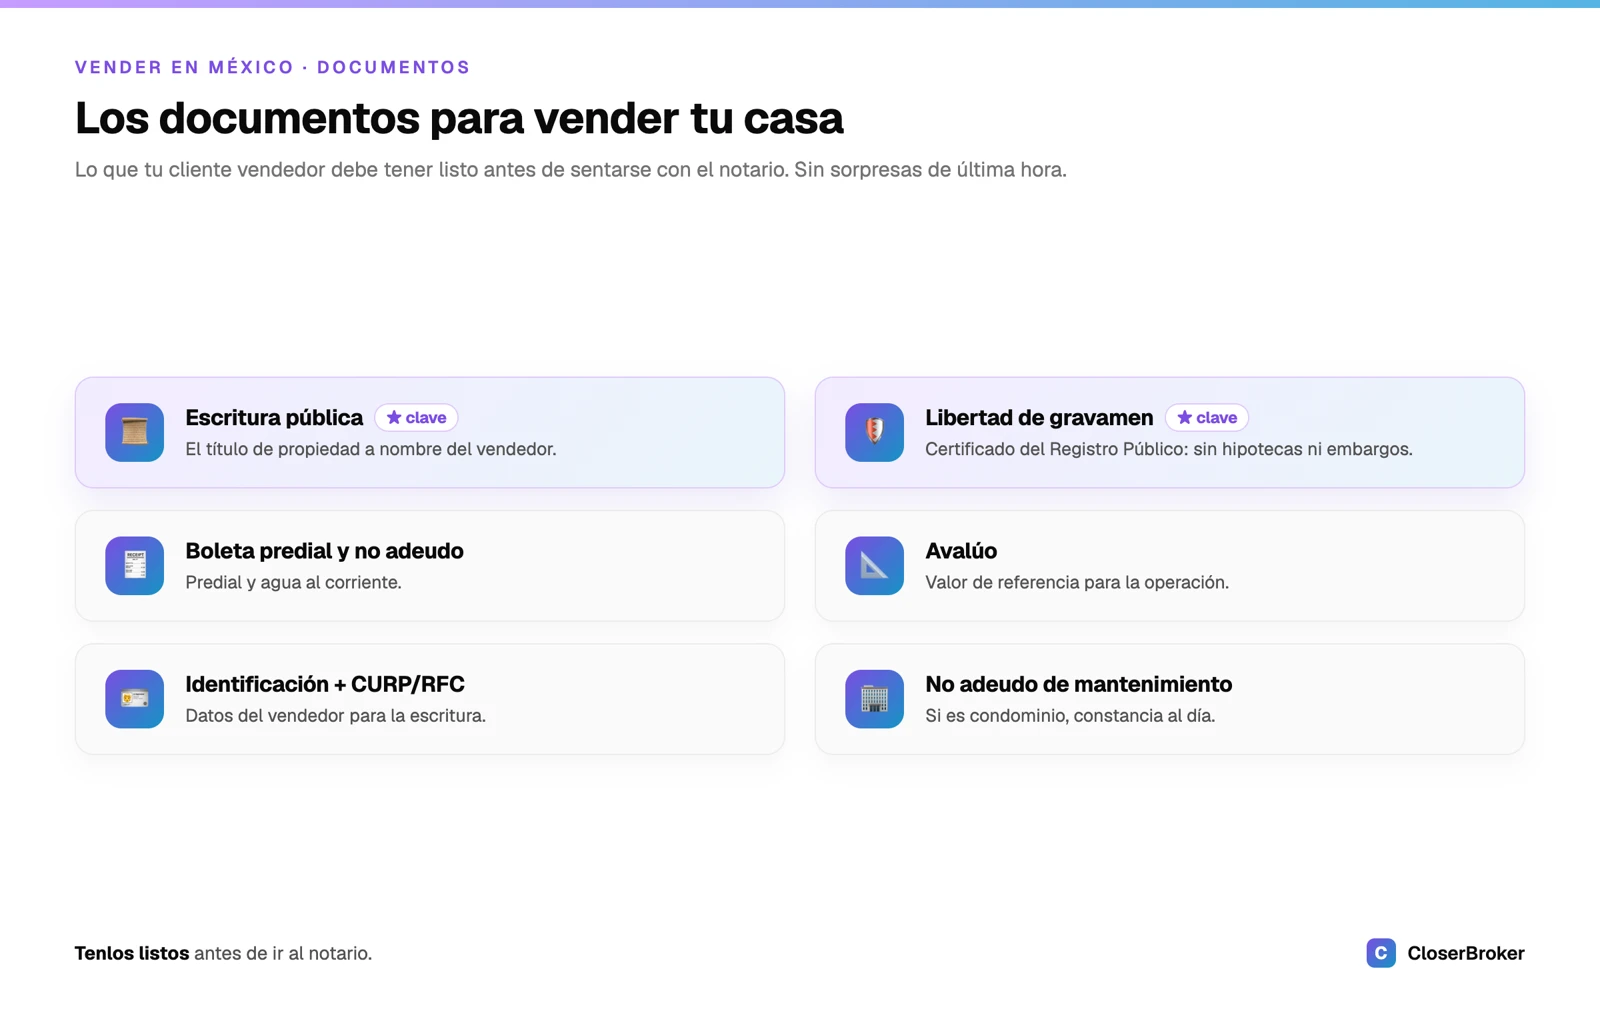Click the text 'Valor de referencia para la operación.'
The image size is (1600, 1013).
[x=1077, y=582]
